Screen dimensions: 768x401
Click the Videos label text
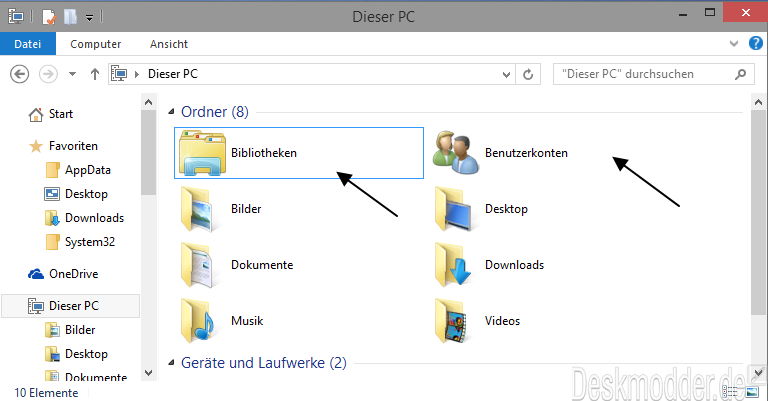pyautogui.click(x=502, y=321)
